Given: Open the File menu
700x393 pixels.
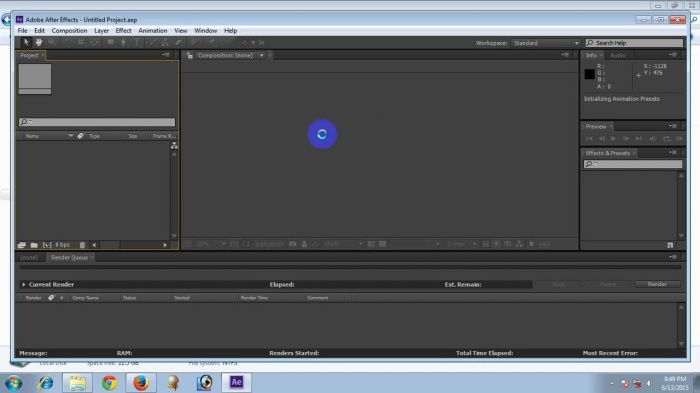Looking at the screenshot, I should click(22, 31).
